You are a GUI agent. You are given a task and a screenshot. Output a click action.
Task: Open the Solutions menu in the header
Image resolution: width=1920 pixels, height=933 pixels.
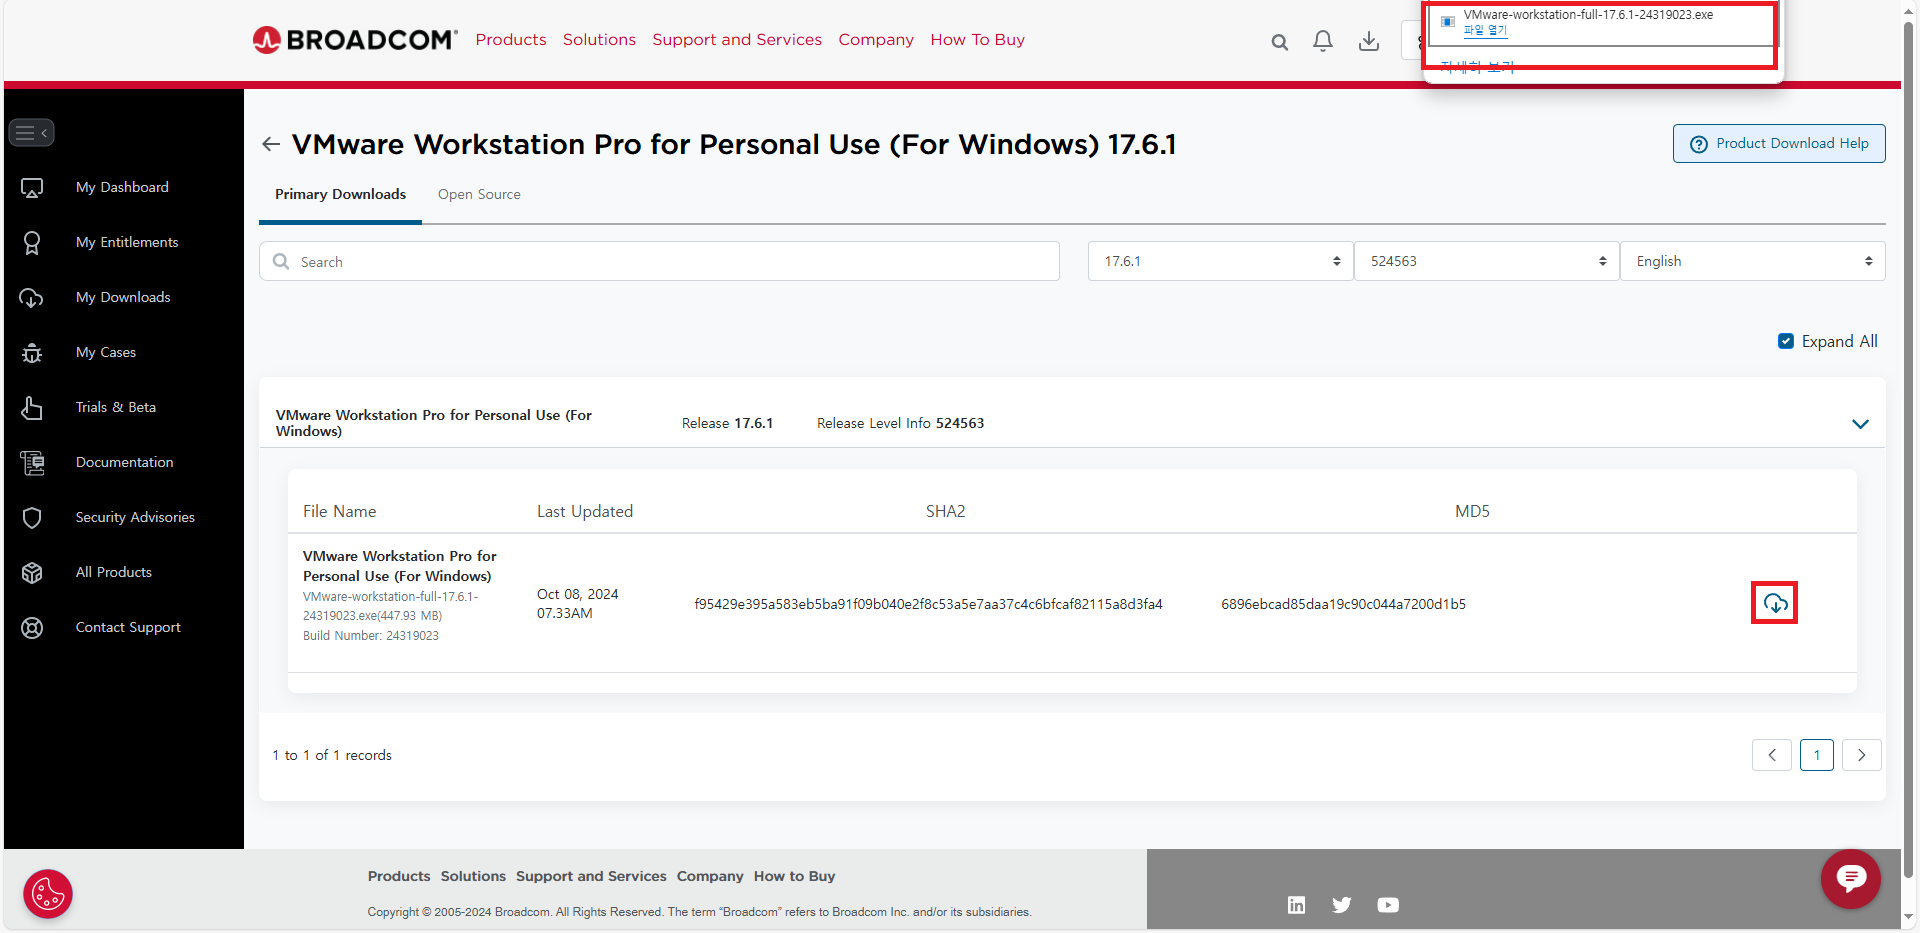[599, 40]
